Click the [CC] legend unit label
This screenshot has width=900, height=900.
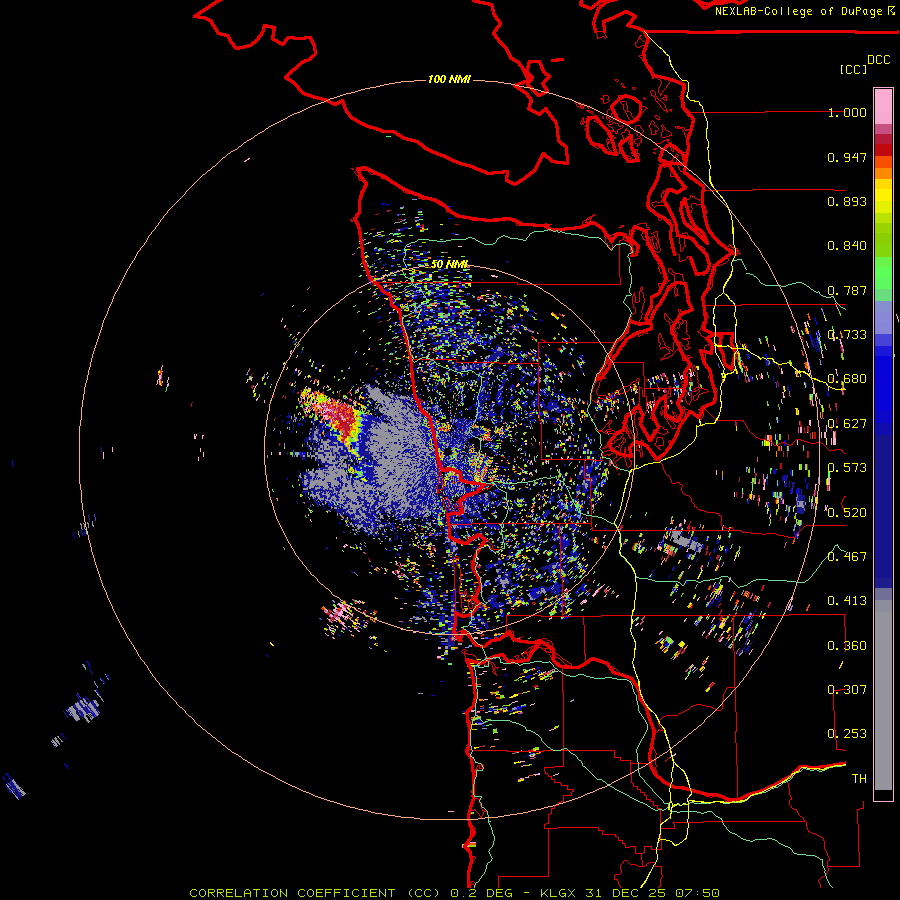tap(853, 69)
